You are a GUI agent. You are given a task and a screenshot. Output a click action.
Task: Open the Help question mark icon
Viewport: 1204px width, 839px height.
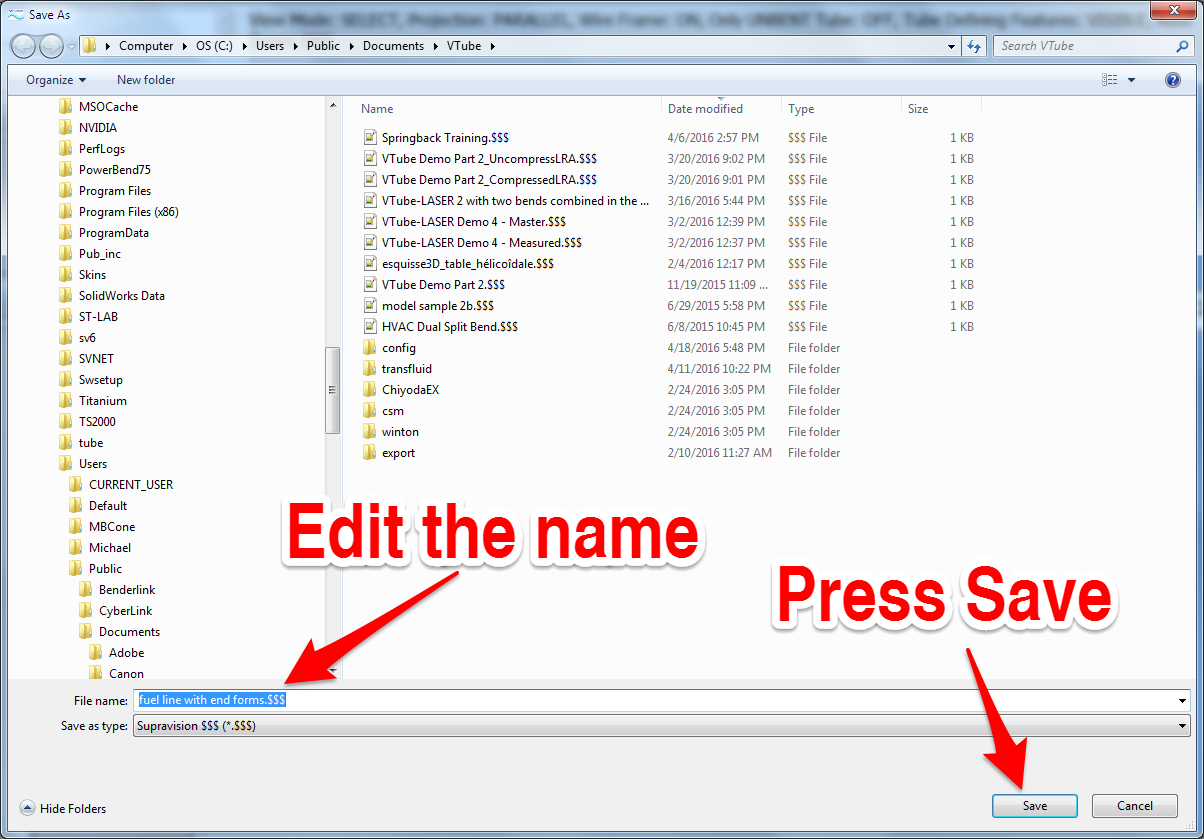pos(1173,80)
